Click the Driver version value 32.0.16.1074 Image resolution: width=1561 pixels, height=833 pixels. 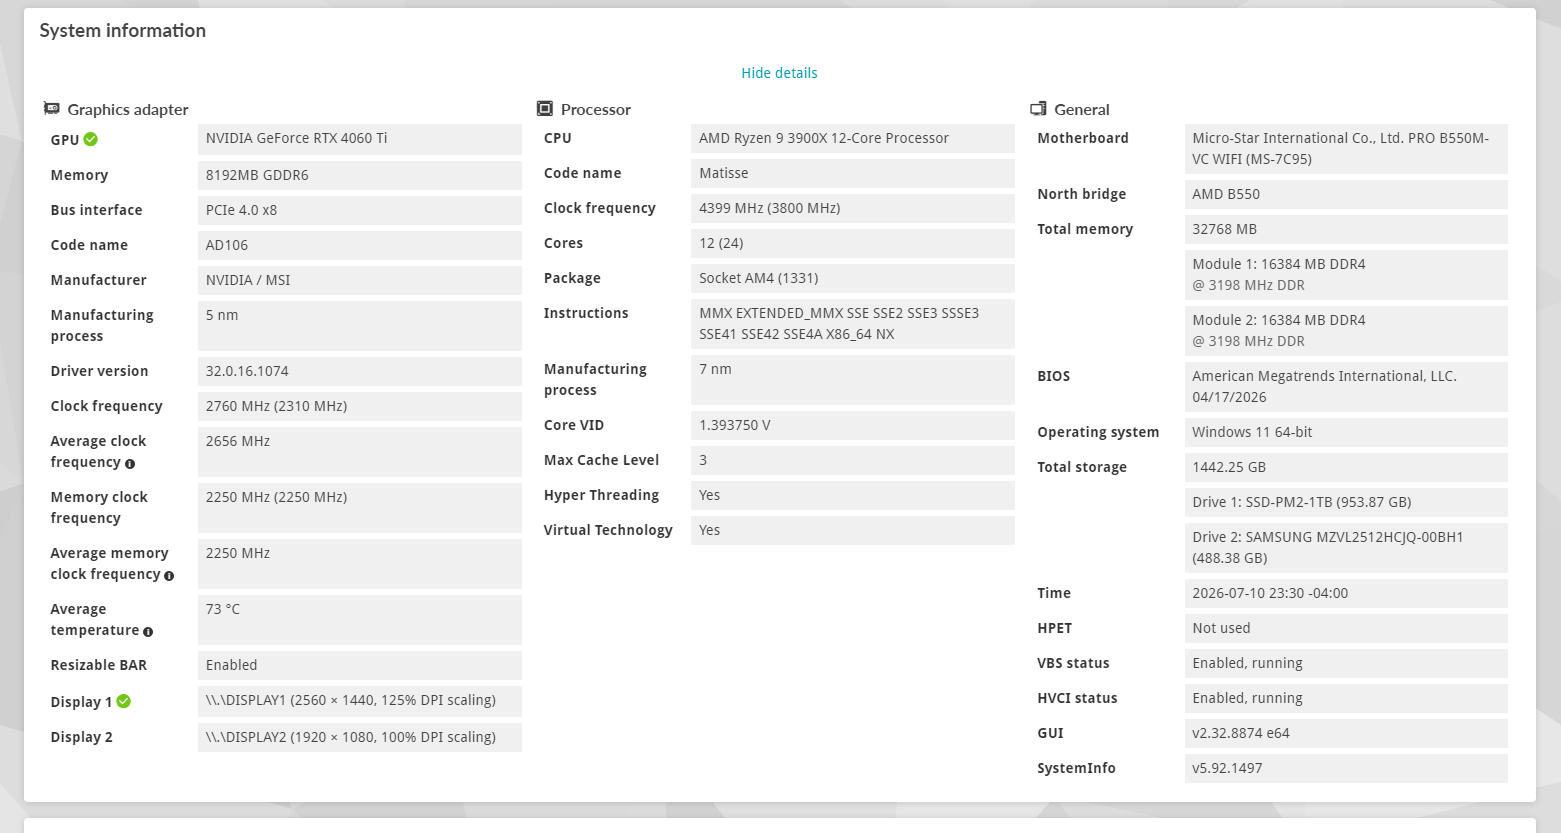[360, 371]
